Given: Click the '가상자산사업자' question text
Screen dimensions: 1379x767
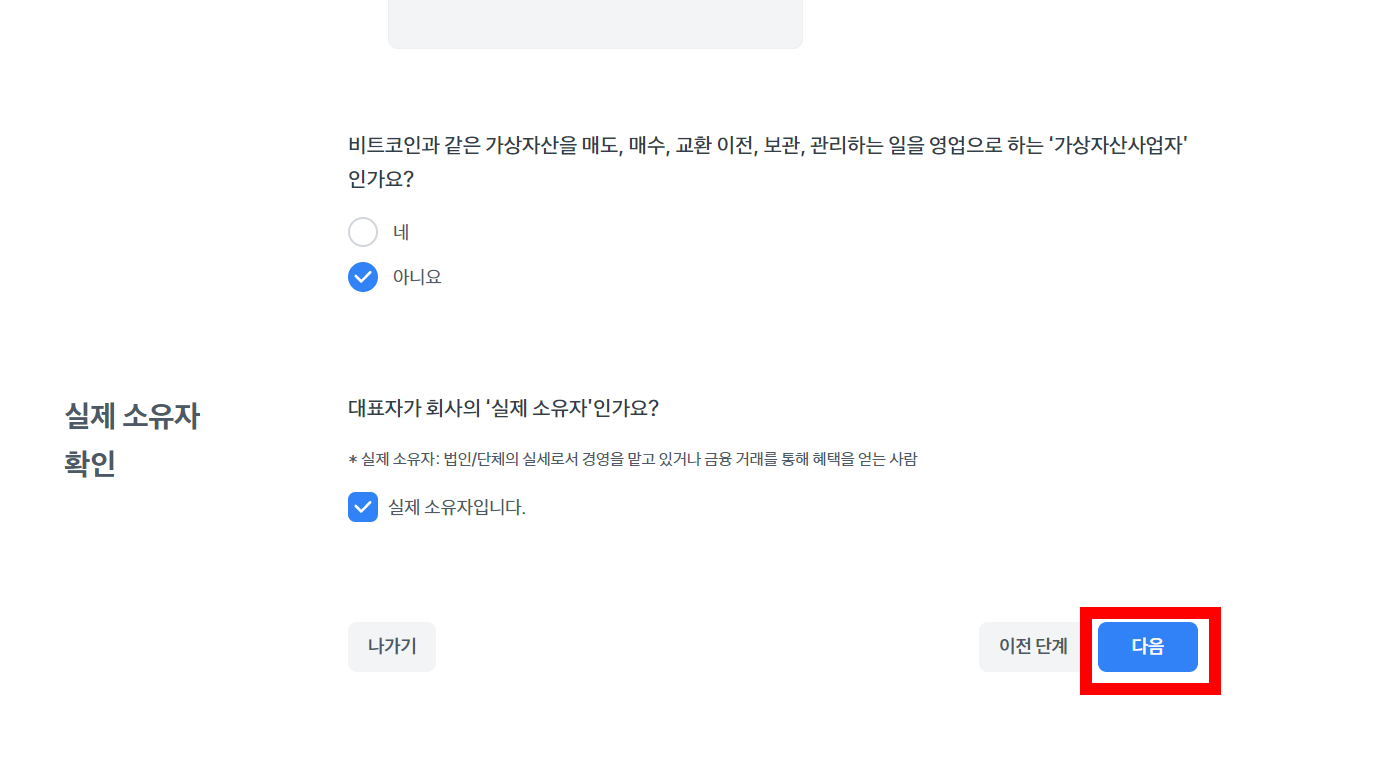Looking at the screenshot, I should coord(768,162).
